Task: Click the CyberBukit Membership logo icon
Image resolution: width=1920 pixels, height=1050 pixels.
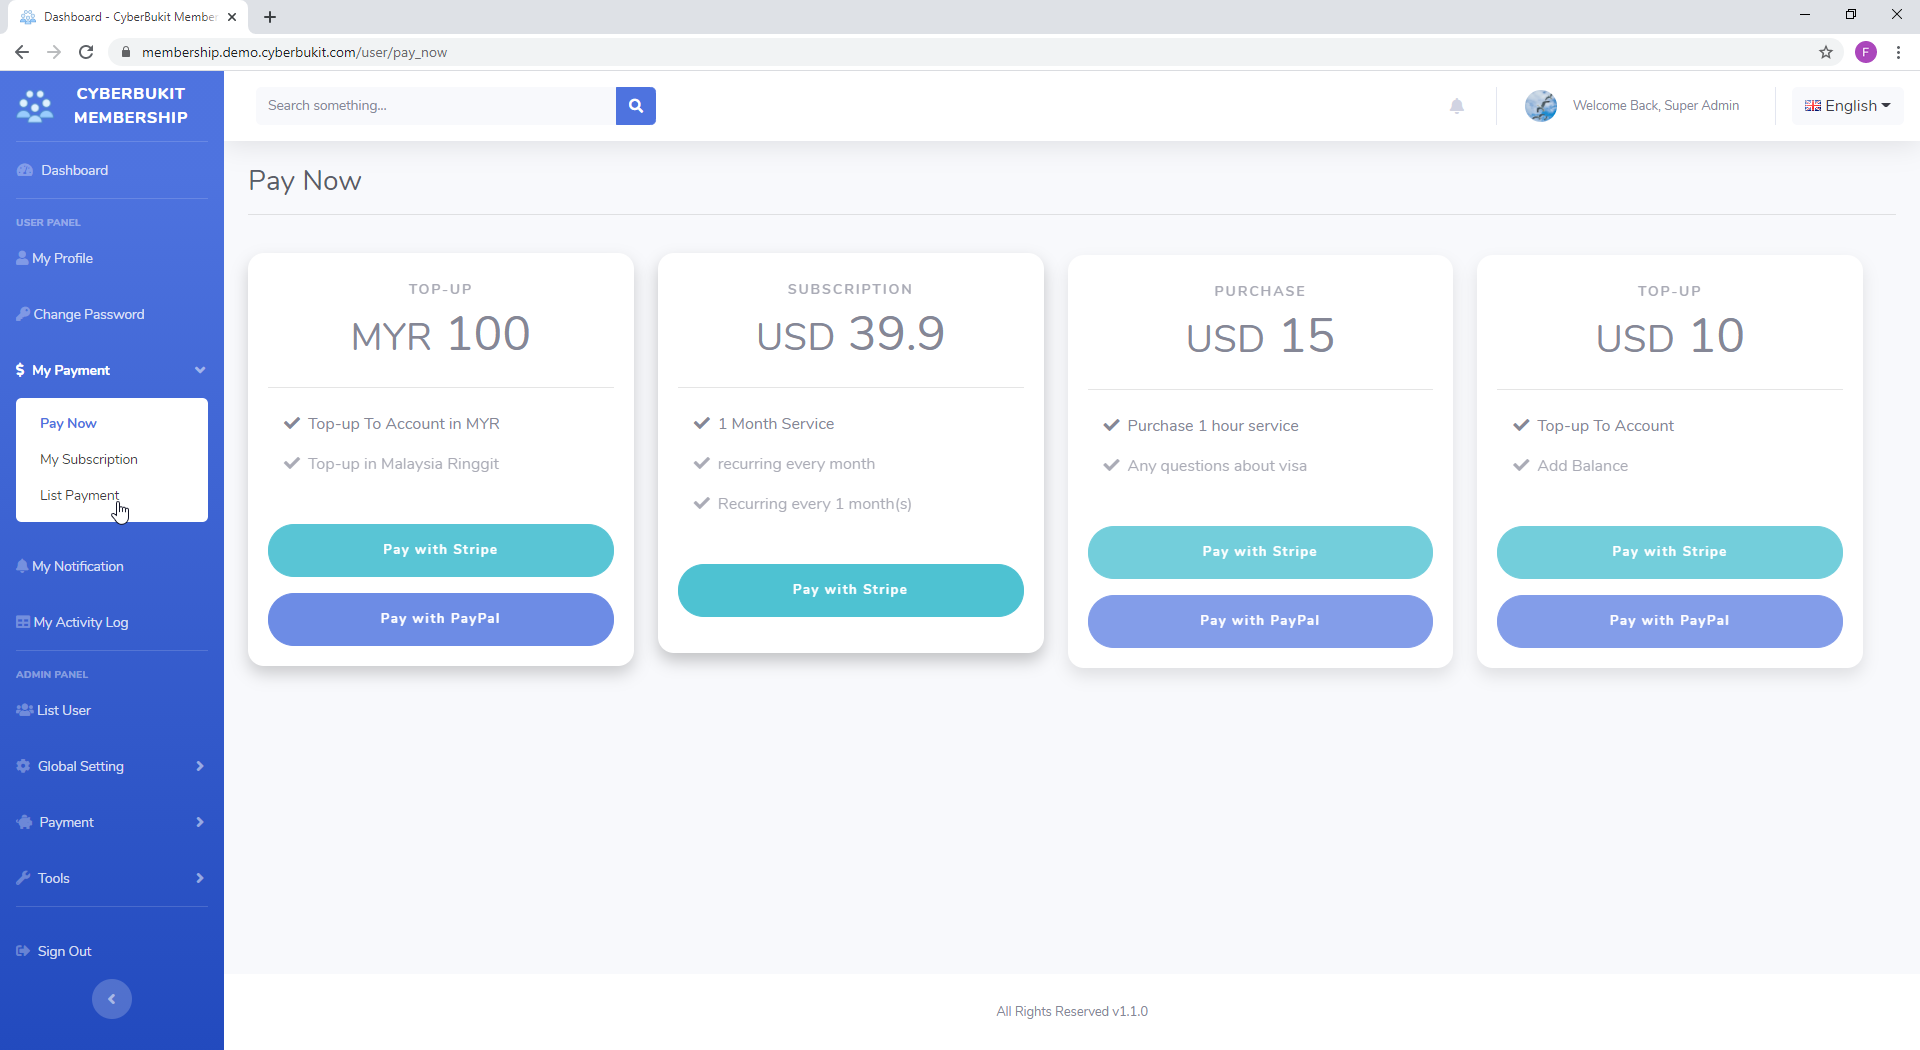Action: click(35, 106)
